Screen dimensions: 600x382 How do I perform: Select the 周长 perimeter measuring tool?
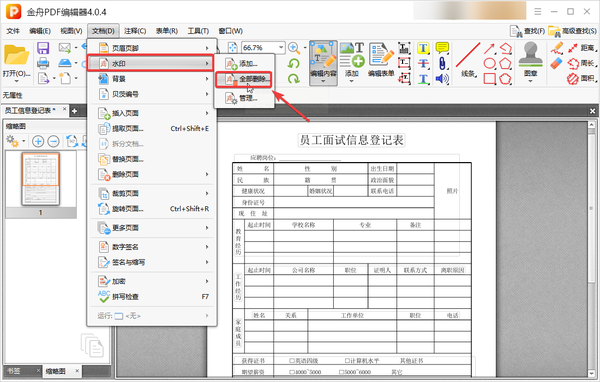click(x=581, y=63)
